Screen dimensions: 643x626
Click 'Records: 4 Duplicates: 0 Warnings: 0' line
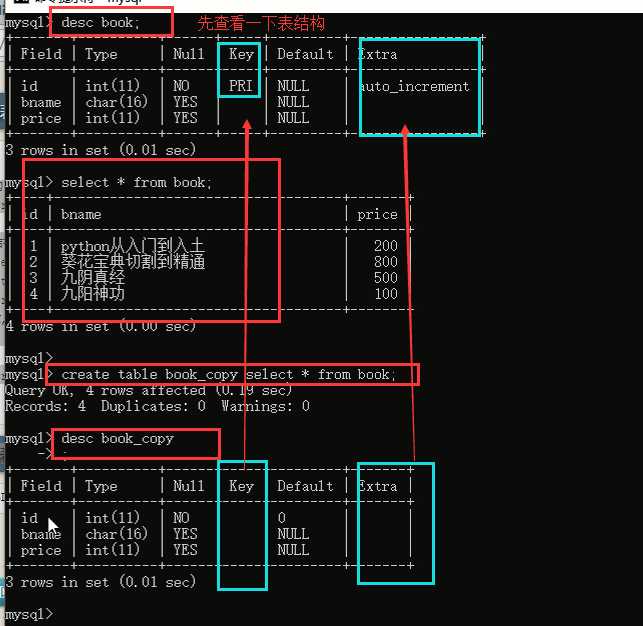pyautogui.click(x=157, y=406)
